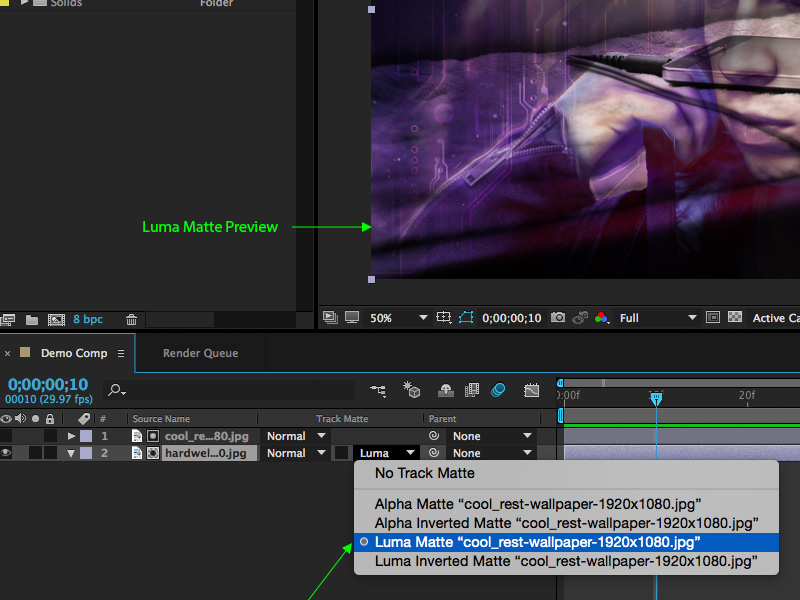Toggle solo switch for layer 2
Image resolution: width=800 pixels, height=600 pixels.
[x=35, y=453]
